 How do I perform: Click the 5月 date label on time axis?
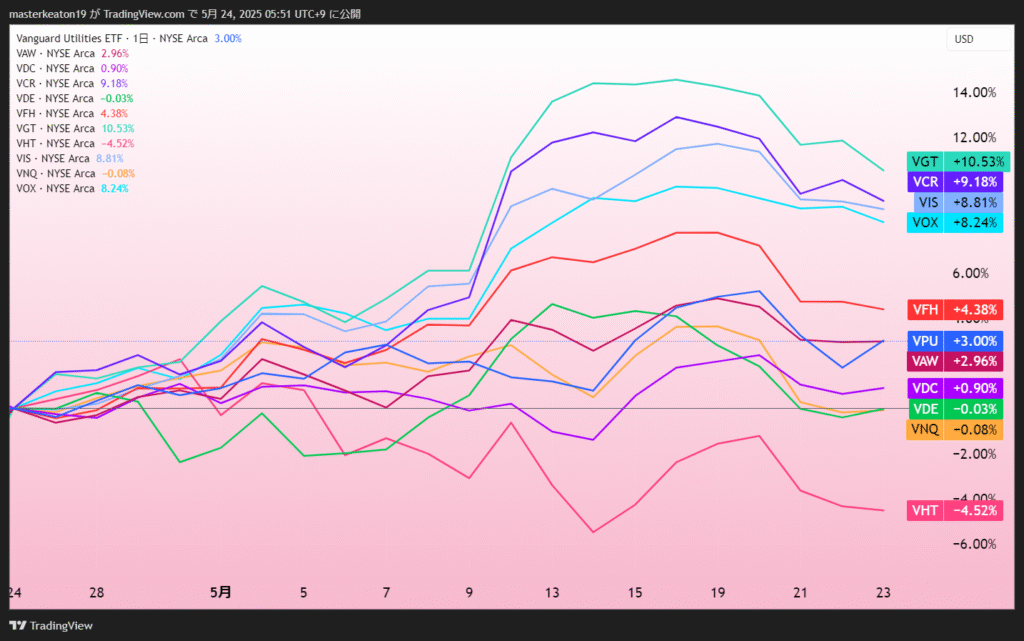221,593
